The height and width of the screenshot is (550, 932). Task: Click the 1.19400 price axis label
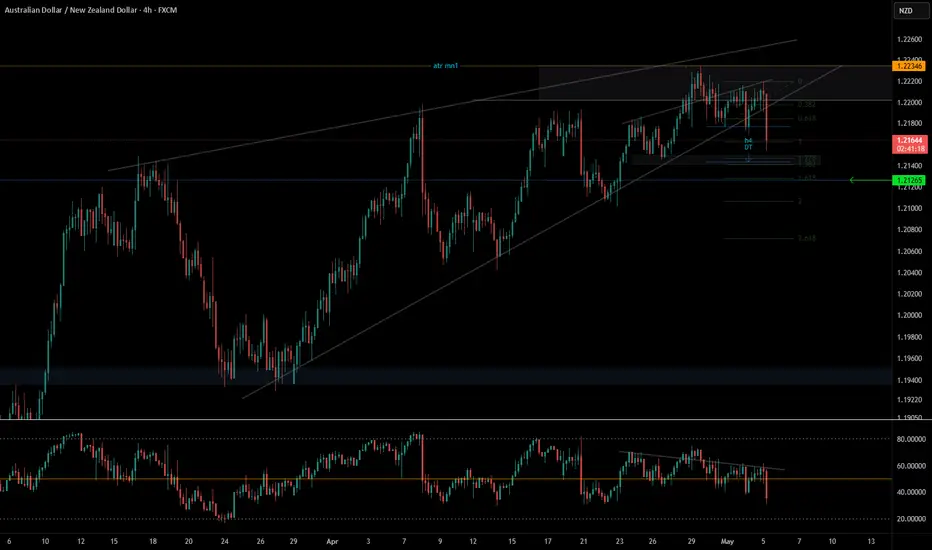coord(909,380)
